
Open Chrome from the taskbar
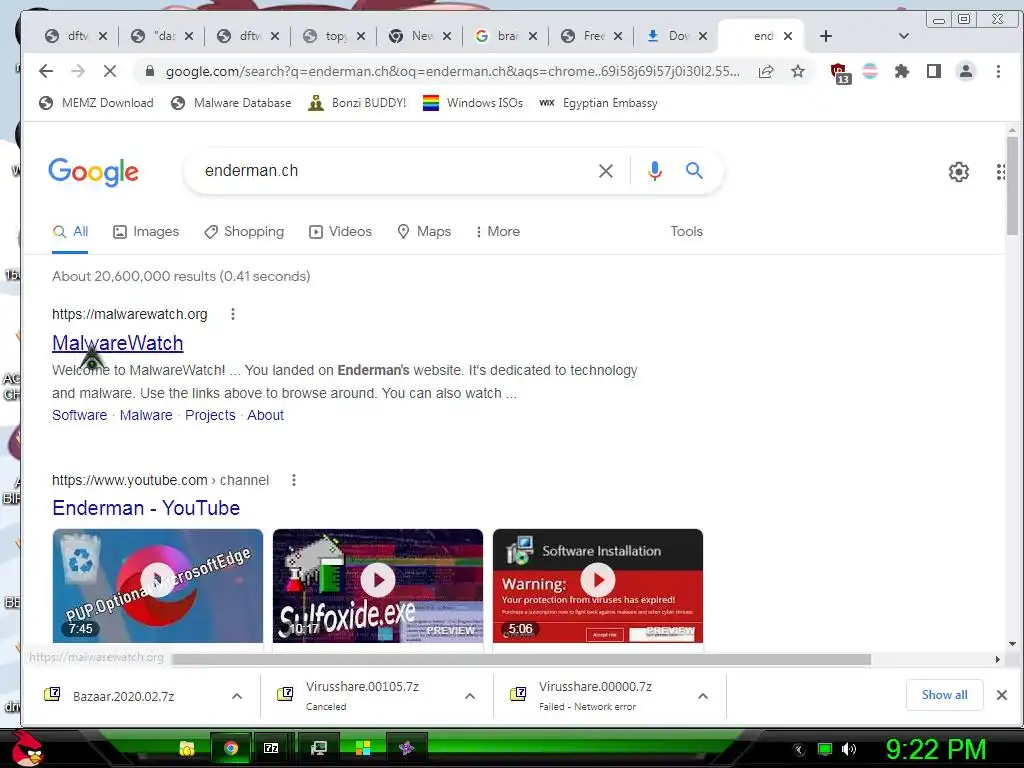click(x=230, y=748)
